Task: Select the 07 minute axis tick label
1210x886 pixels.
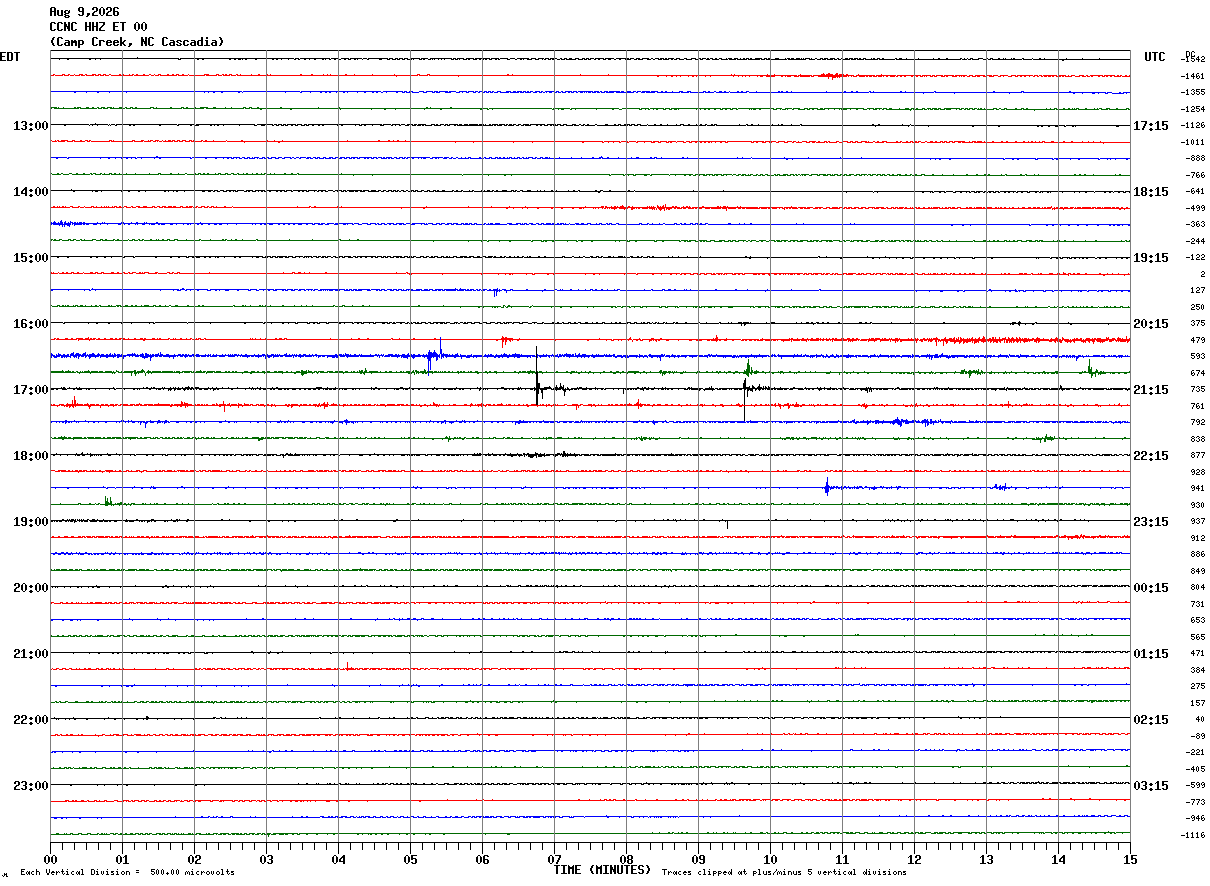Action: coord(554,859)
